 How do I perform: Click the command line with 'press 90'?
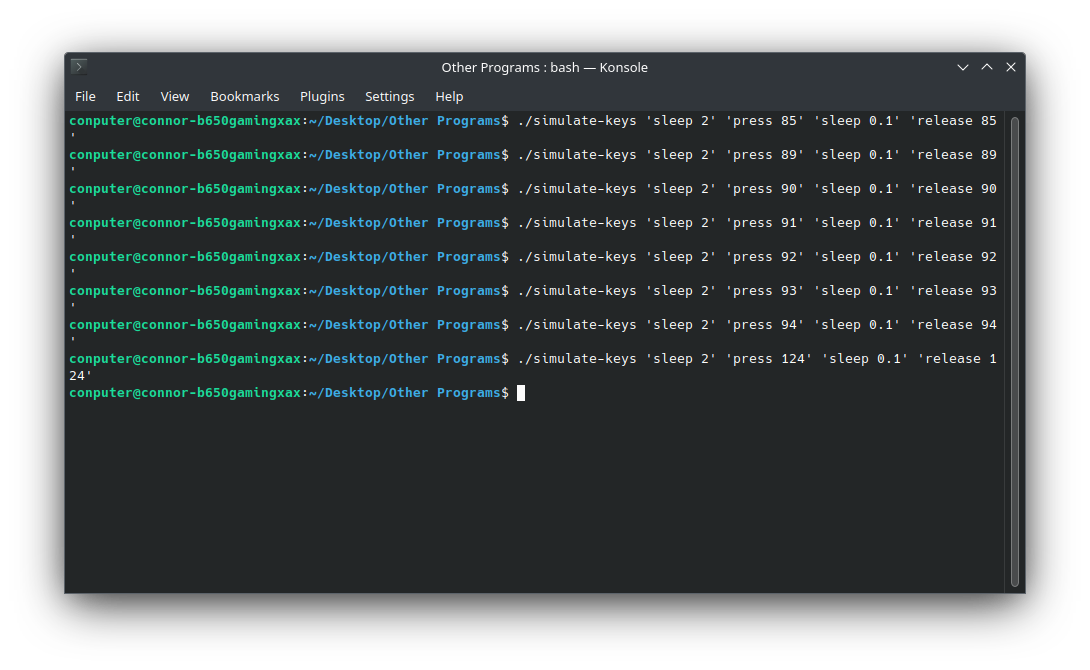533,189
